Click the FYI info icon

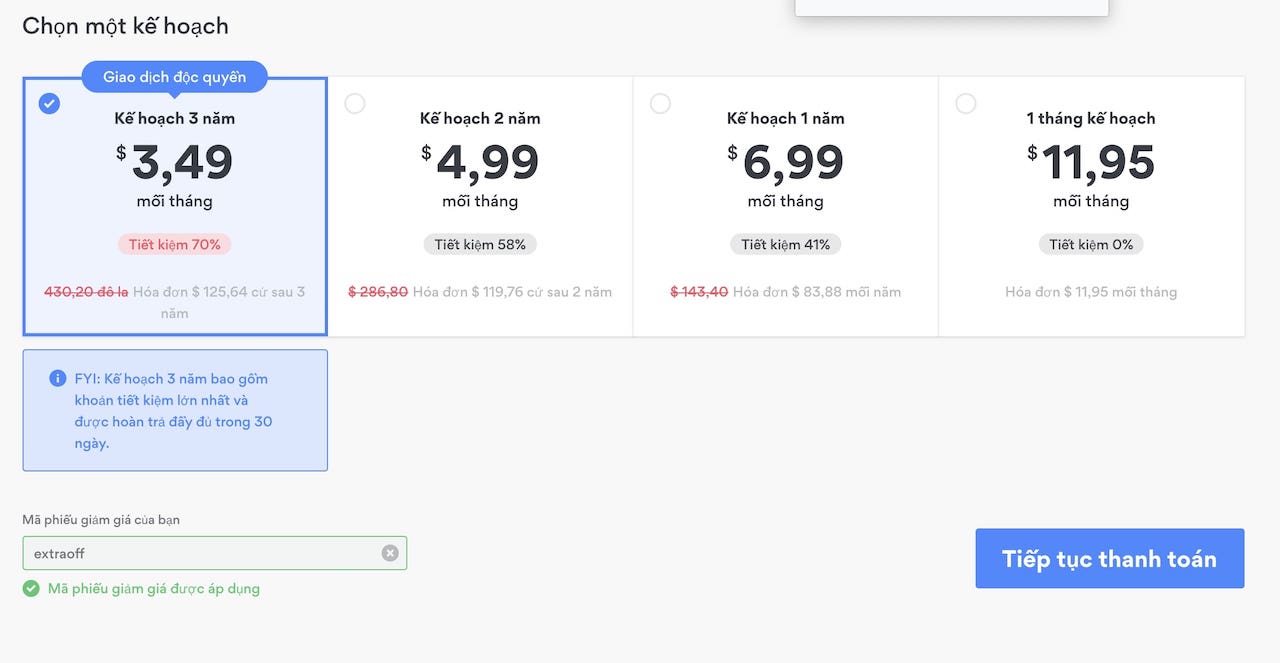[x=58, y=379]
